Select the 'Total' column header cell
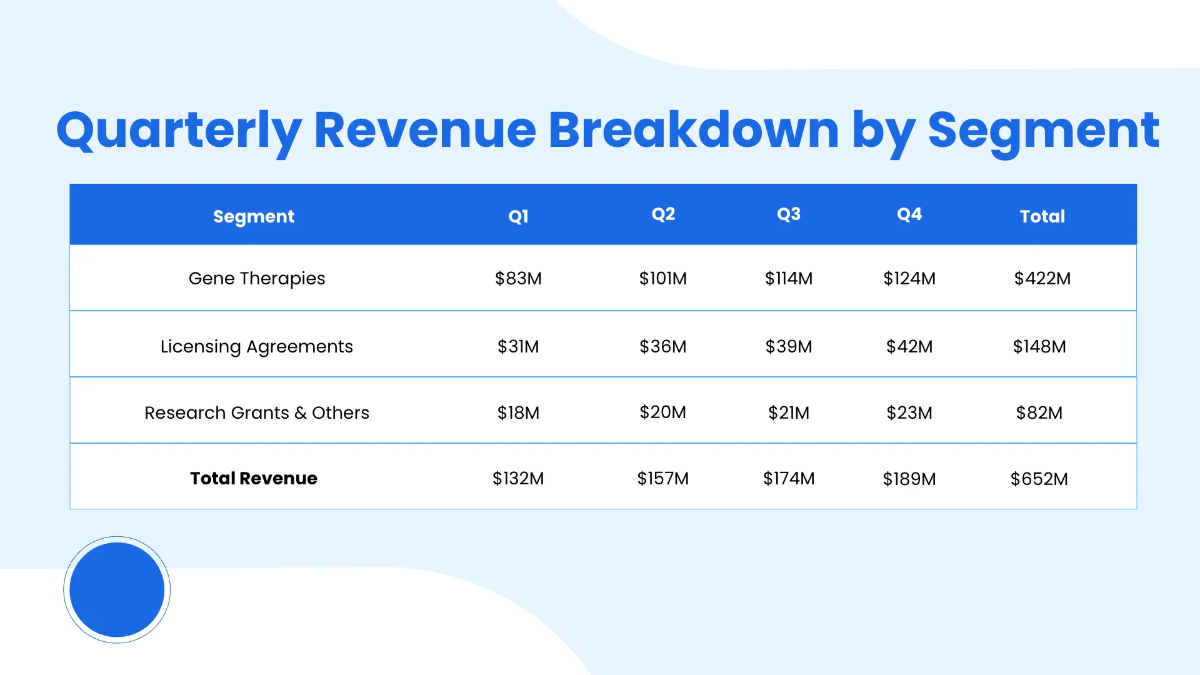Screen dimensions: 1200x675 (x=1042, y=216)
